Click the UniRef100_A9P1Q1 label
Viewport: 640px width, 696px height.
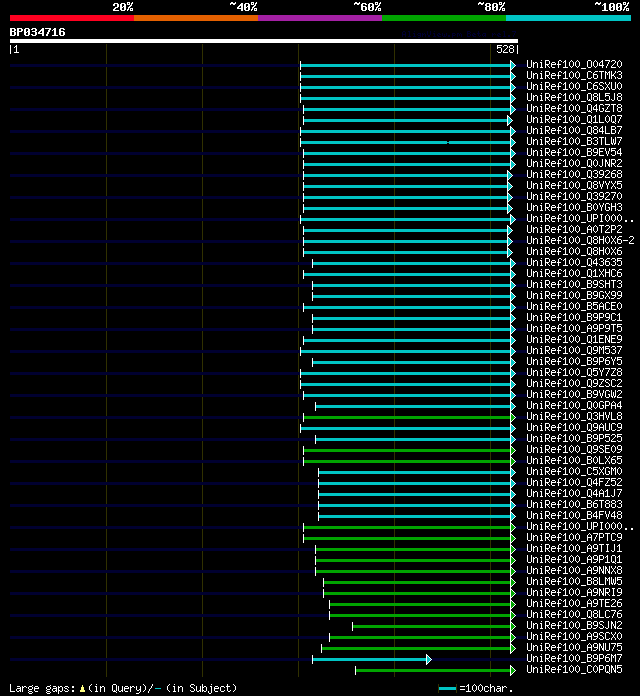[x=574, y=560]
